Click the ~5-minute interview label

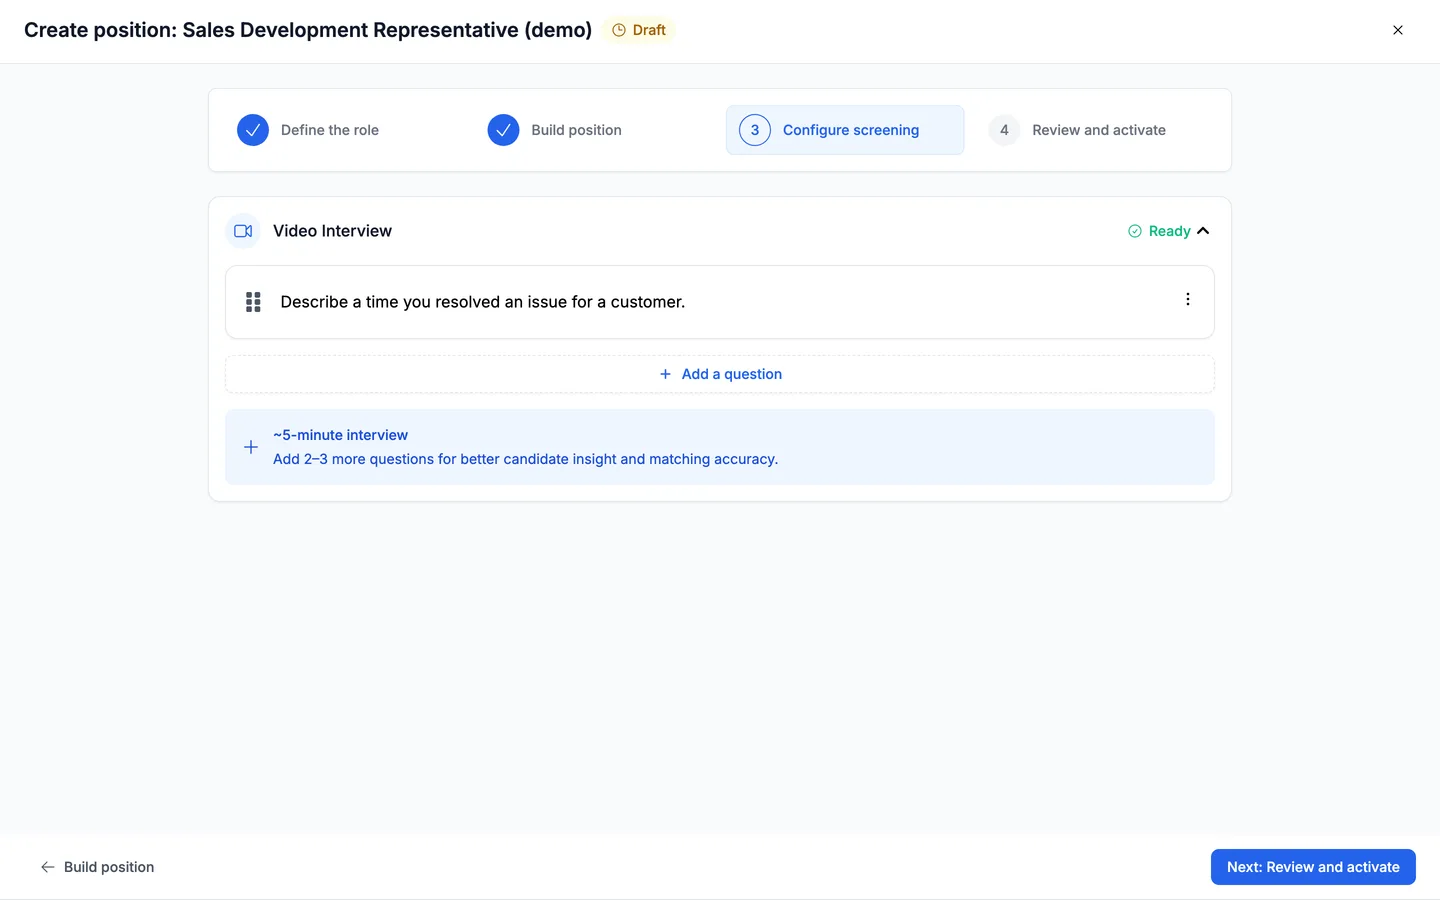pos(340,435)
